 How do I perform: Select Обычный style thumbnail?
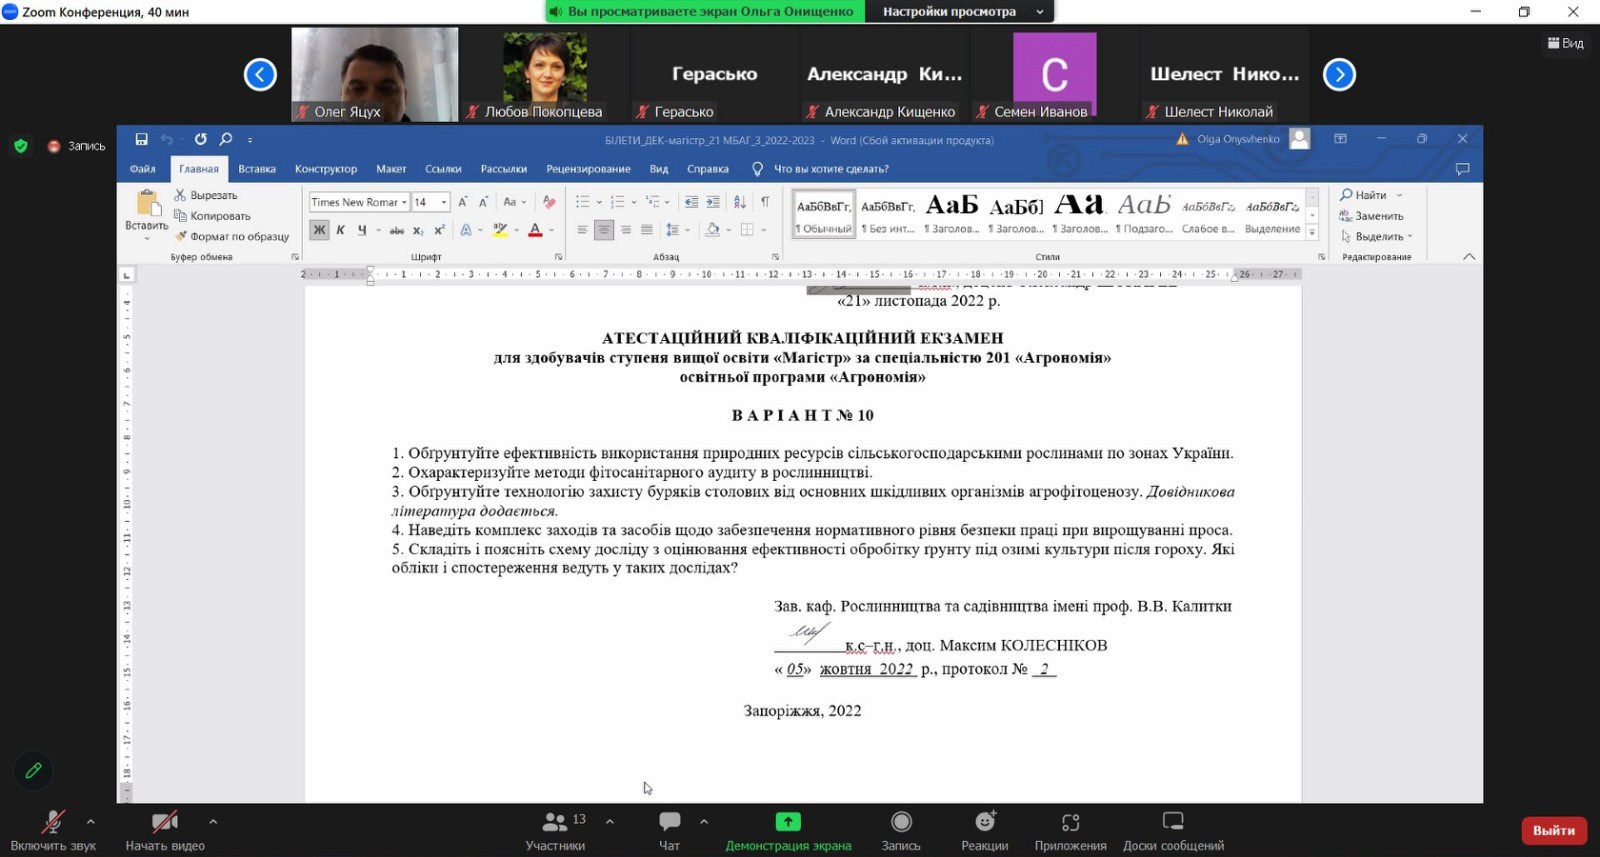coord(824,214)
